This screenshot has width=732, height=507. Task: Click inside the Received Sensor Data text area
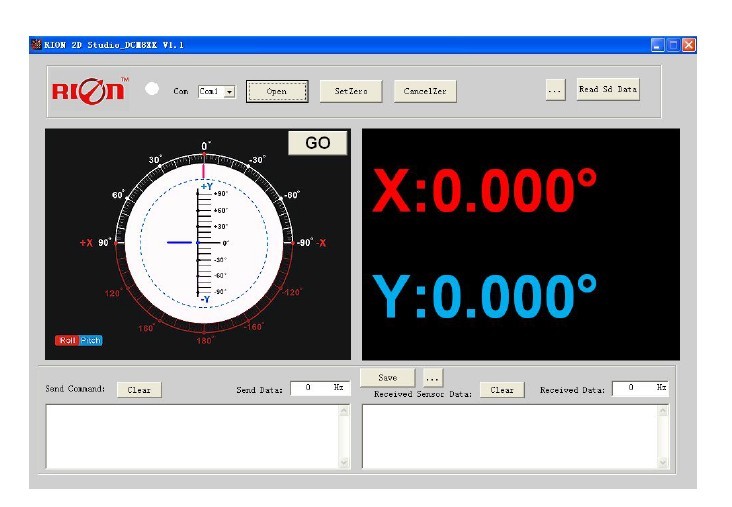[510, 437]
